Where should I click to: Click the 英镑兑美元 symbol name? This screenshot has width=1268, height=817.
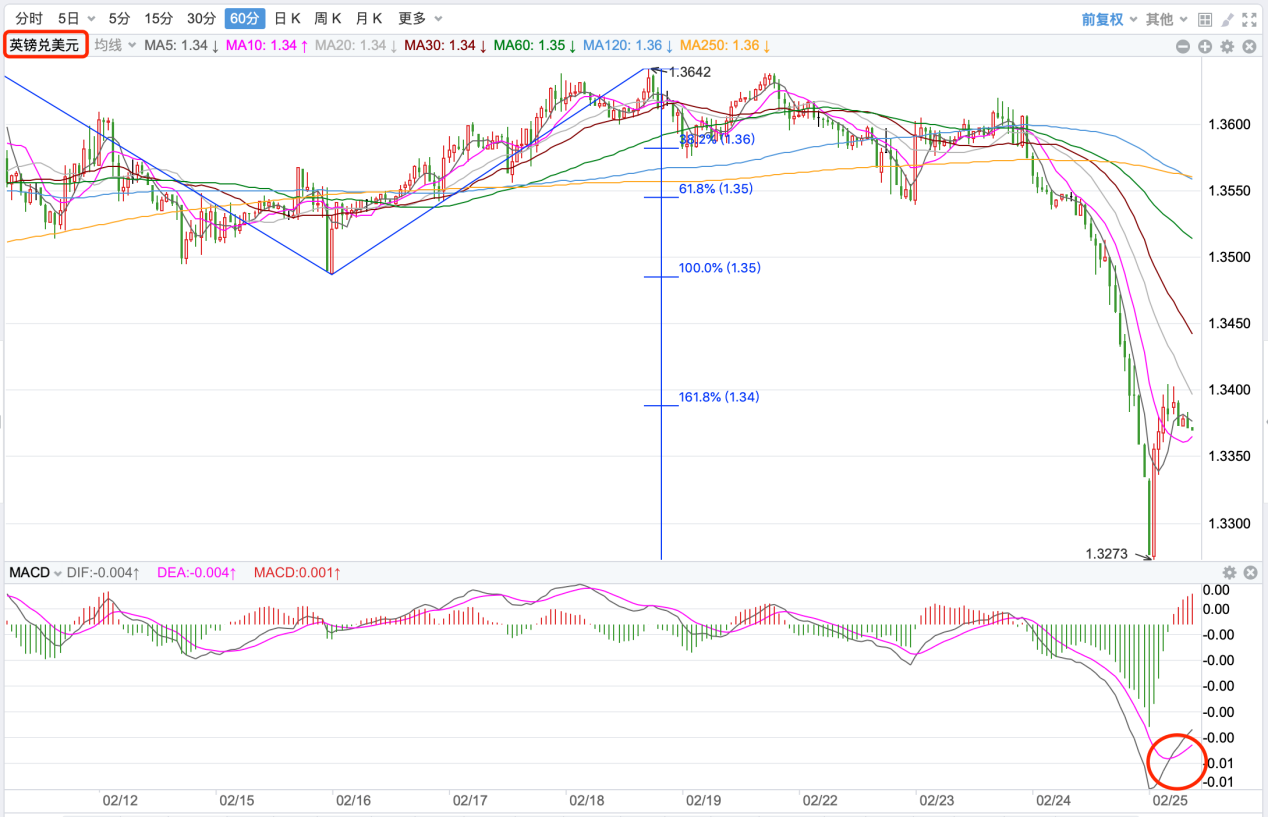tap(45, 45)
